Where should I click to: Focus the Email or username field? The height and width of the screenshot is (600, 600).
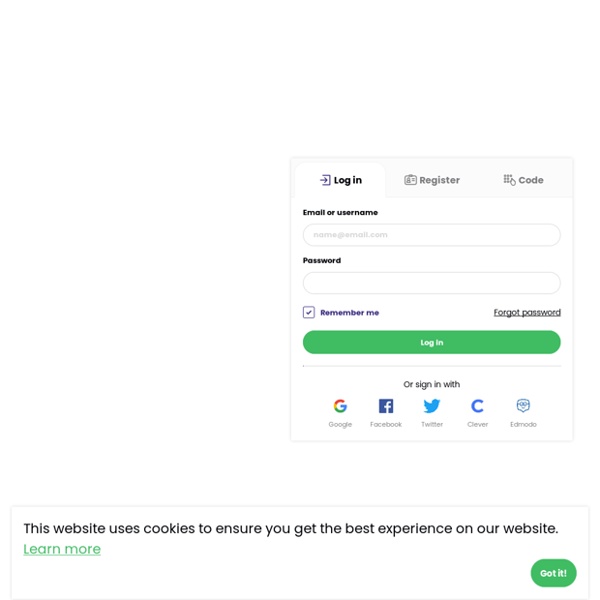[x=432, y=235]
